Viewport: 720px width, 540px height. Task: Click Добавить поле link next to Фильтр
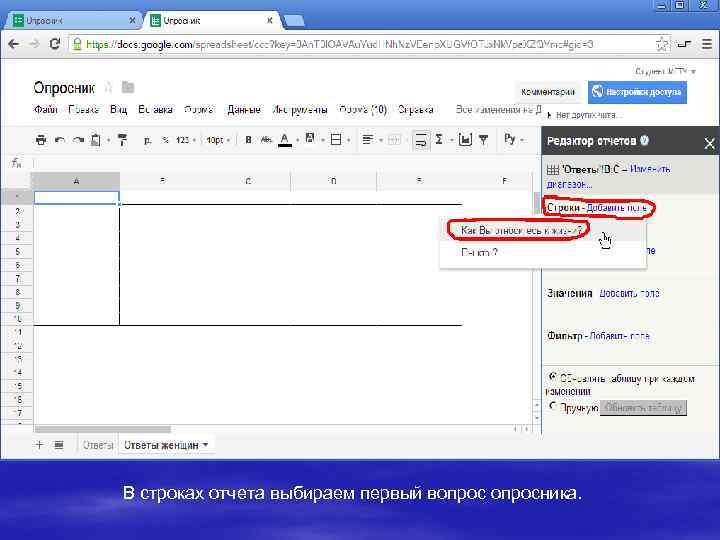click(619, 336)
